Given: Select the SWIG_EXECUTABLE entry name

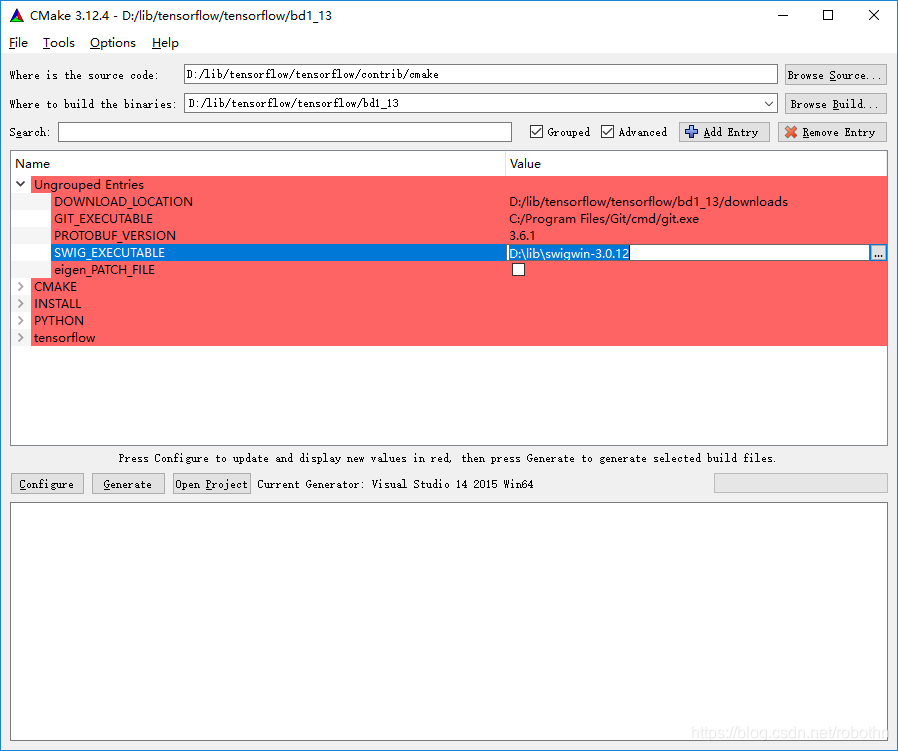Looking at the screenshot, I should (x=109, y=253).
